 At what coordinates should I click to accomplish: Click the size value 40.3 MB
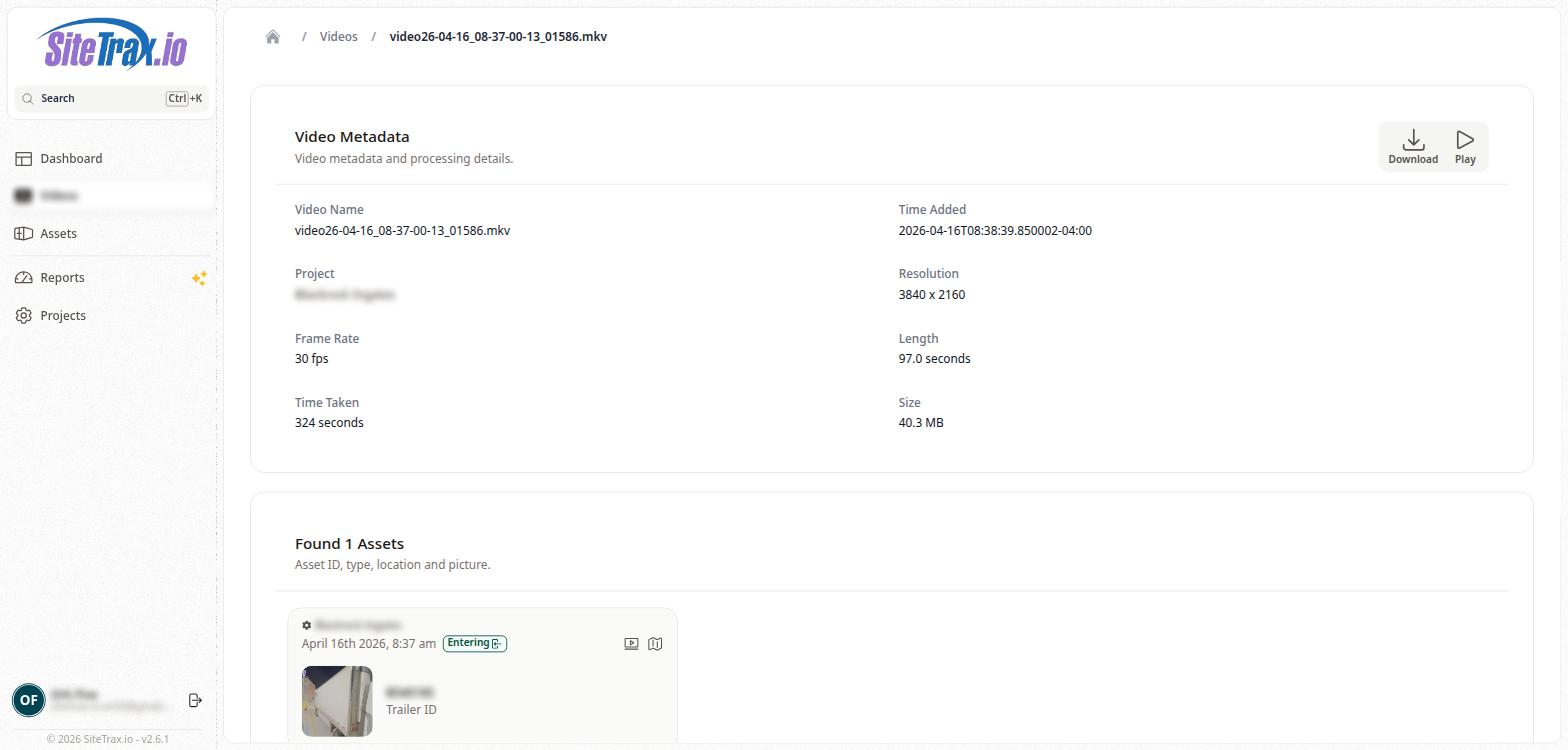coord(921,423)
